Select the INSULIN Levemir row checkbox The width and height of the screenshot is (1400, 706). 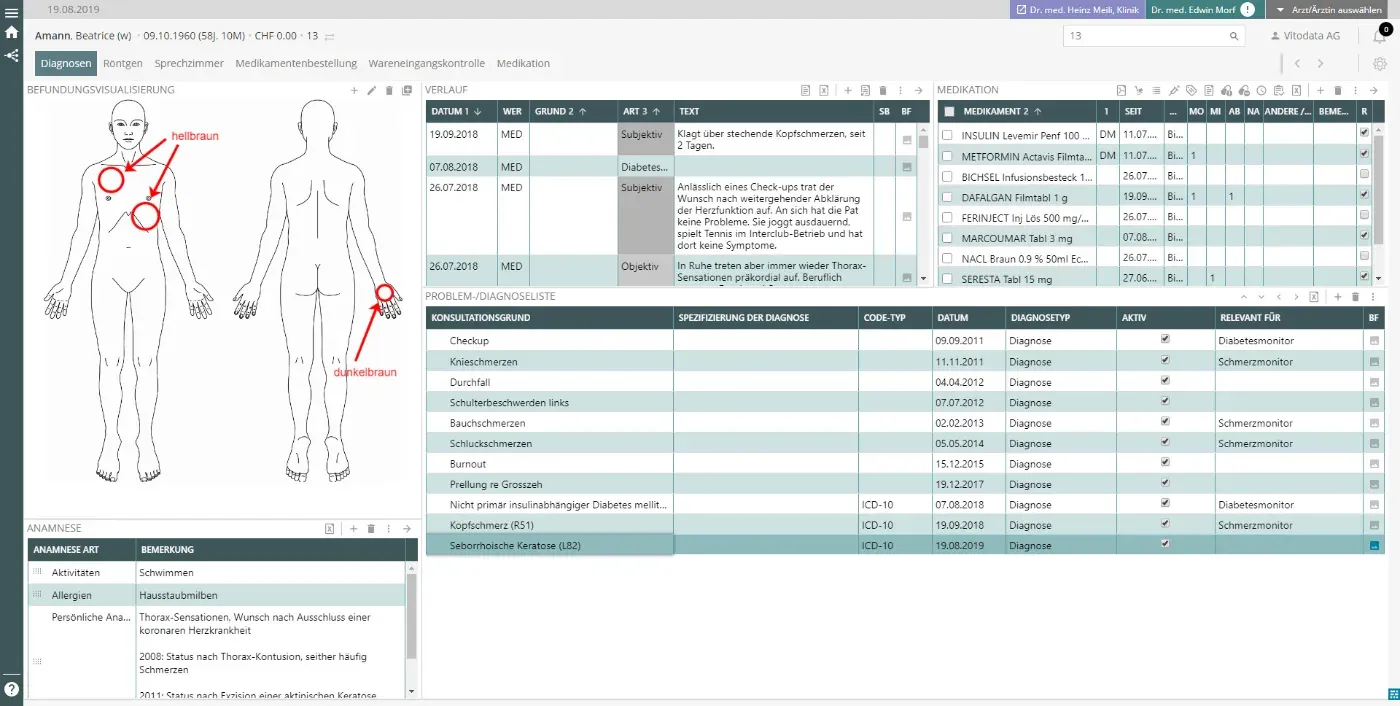(x=948, y=134)
